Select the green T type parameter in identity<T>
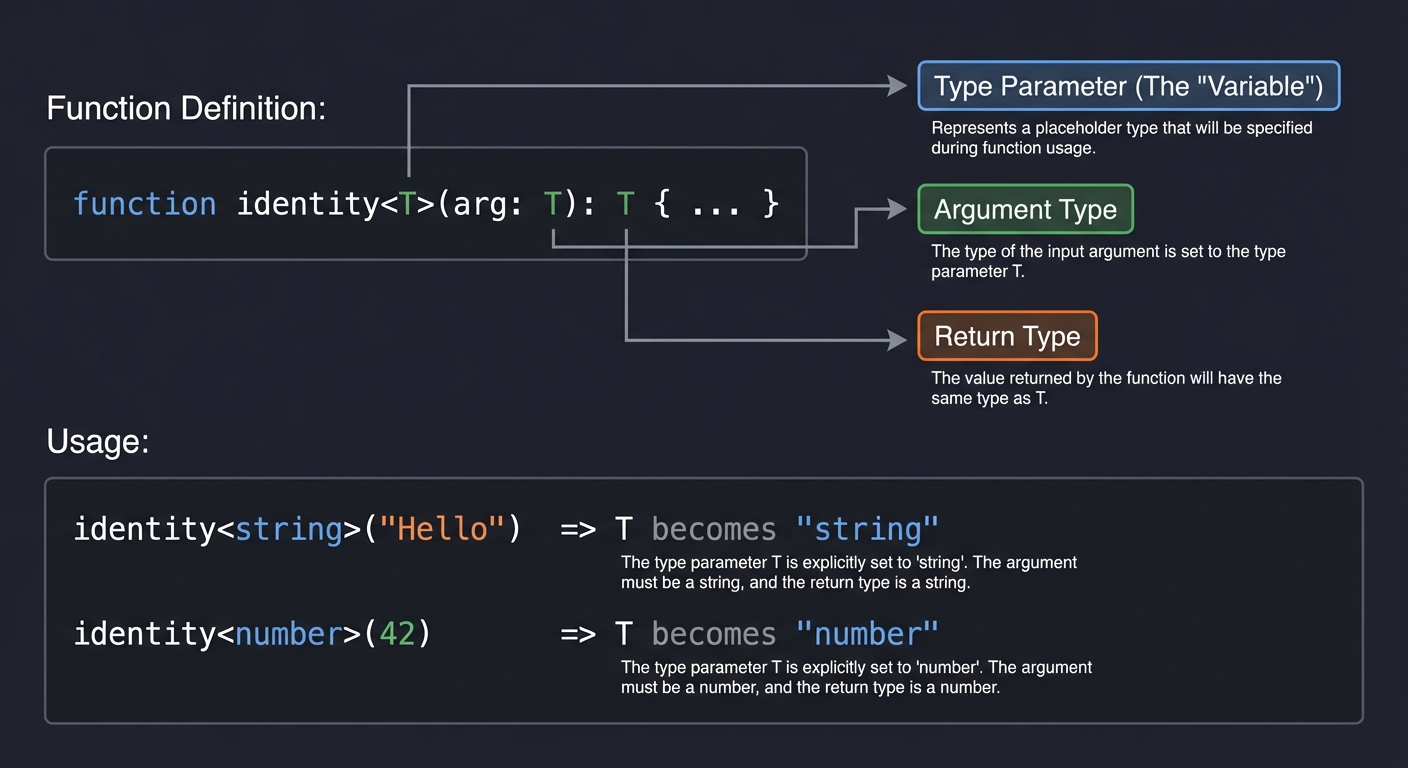This screenshot has height=768, width=1408. 408,203
